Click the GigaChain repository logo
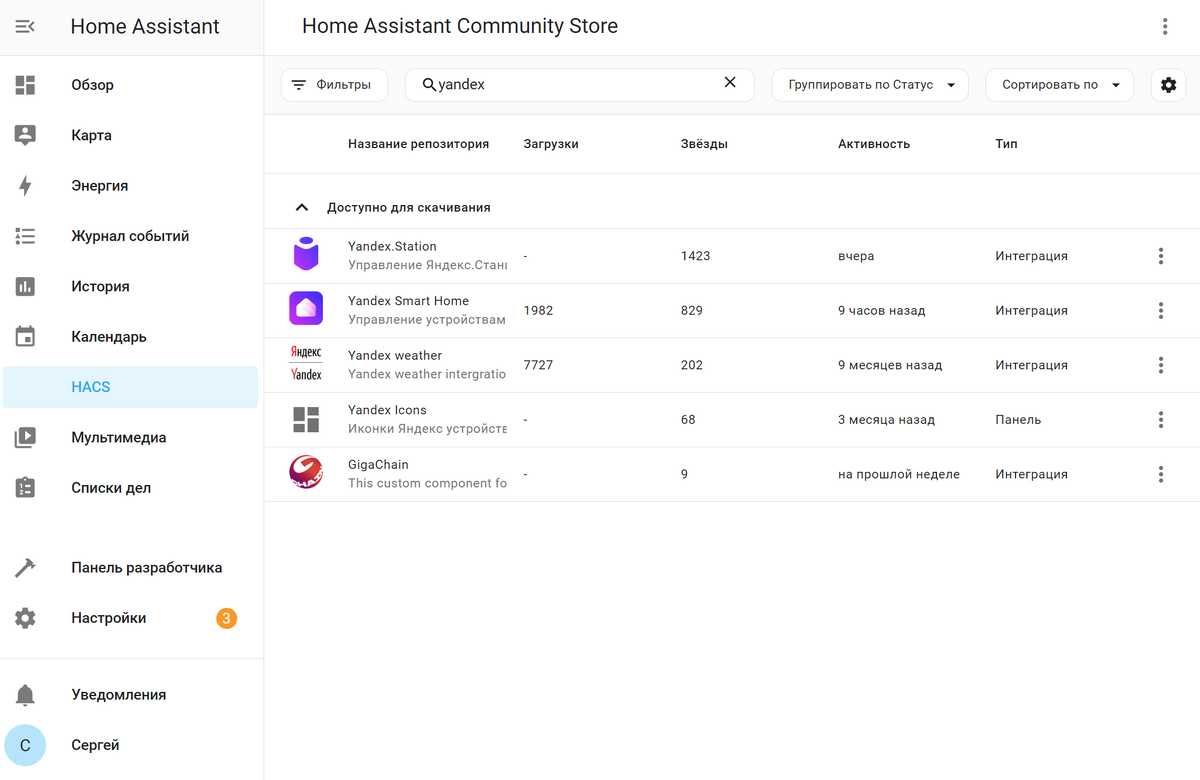Viewport: 1200px width, 780px height. click(x=306, y=474)
